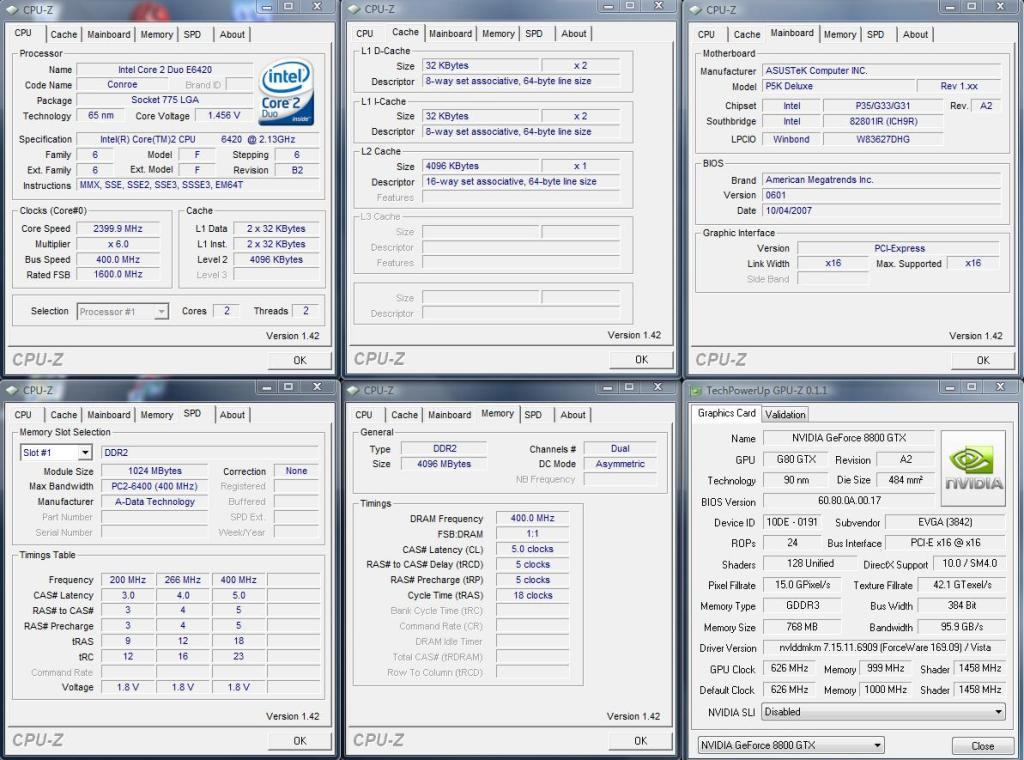Click title bar icon of CPU-Z Mainboard window

tap(695, 10)
